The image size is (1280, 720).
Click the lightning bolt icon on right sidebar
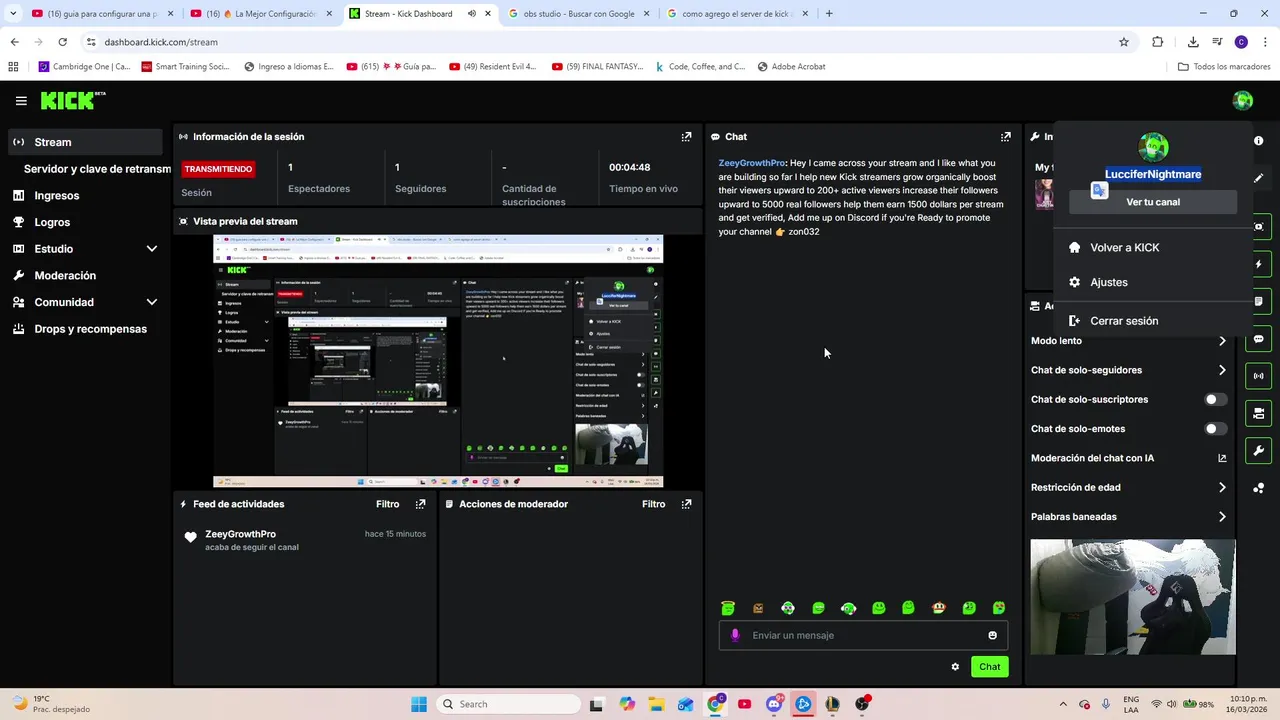tap(1258, 264)
